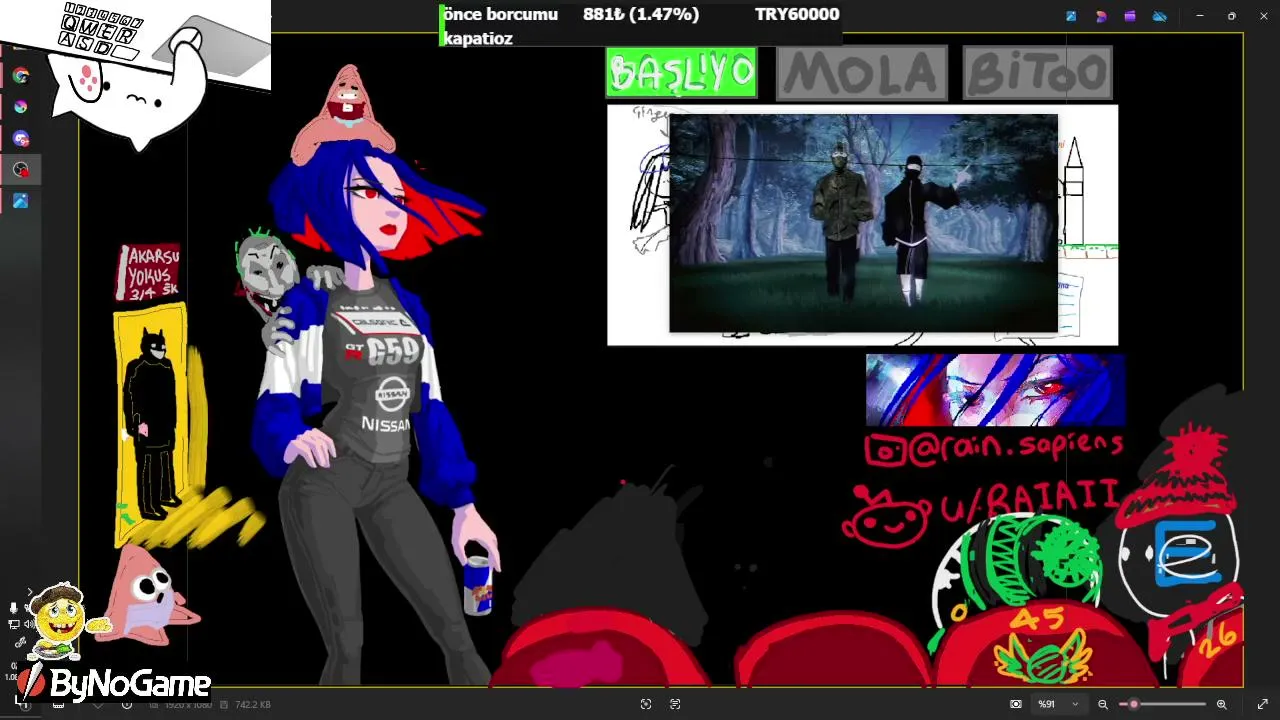The height and width of the screenshot is (720, 1280).
Task: Open the image Edit tool in Photos
Action: [1071, 16]
